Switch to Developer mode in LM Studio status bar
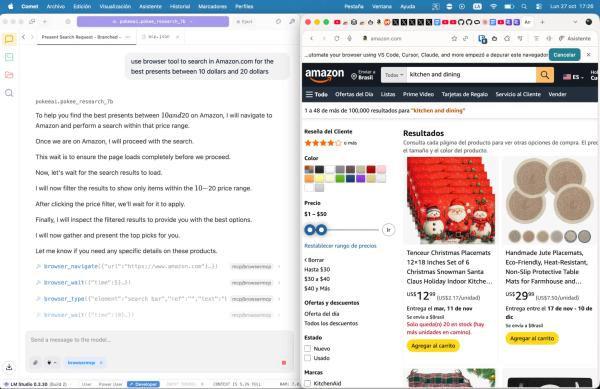The image size is (600, 389). click(143, 384)
